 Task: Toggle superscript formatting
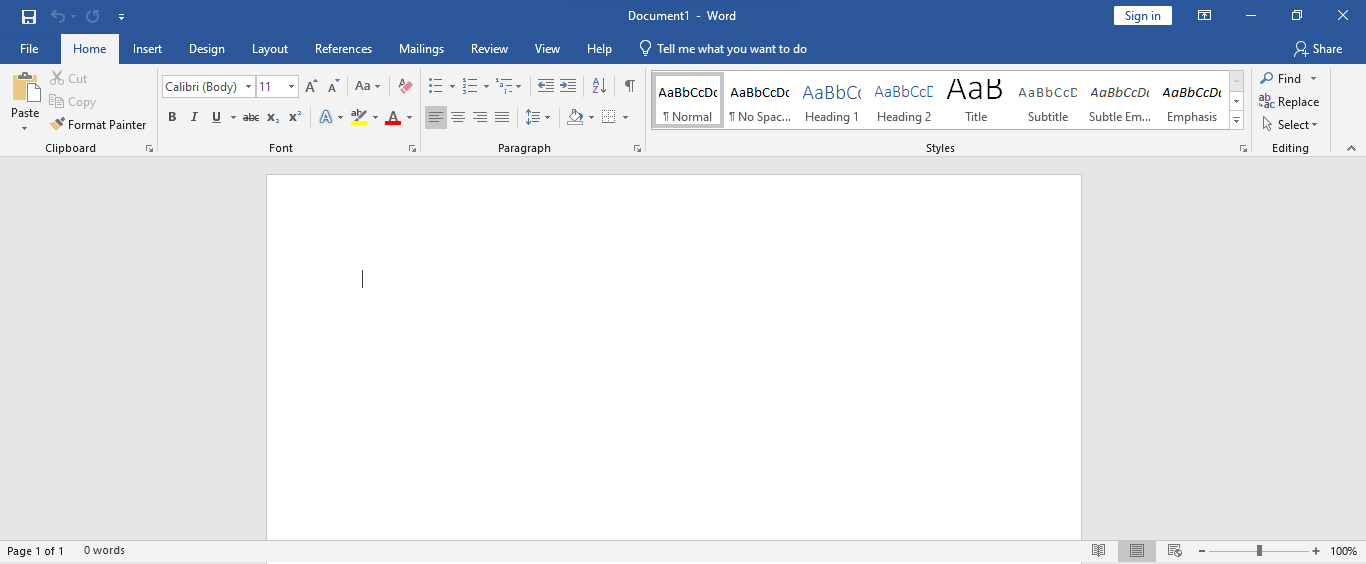point(295,117)
